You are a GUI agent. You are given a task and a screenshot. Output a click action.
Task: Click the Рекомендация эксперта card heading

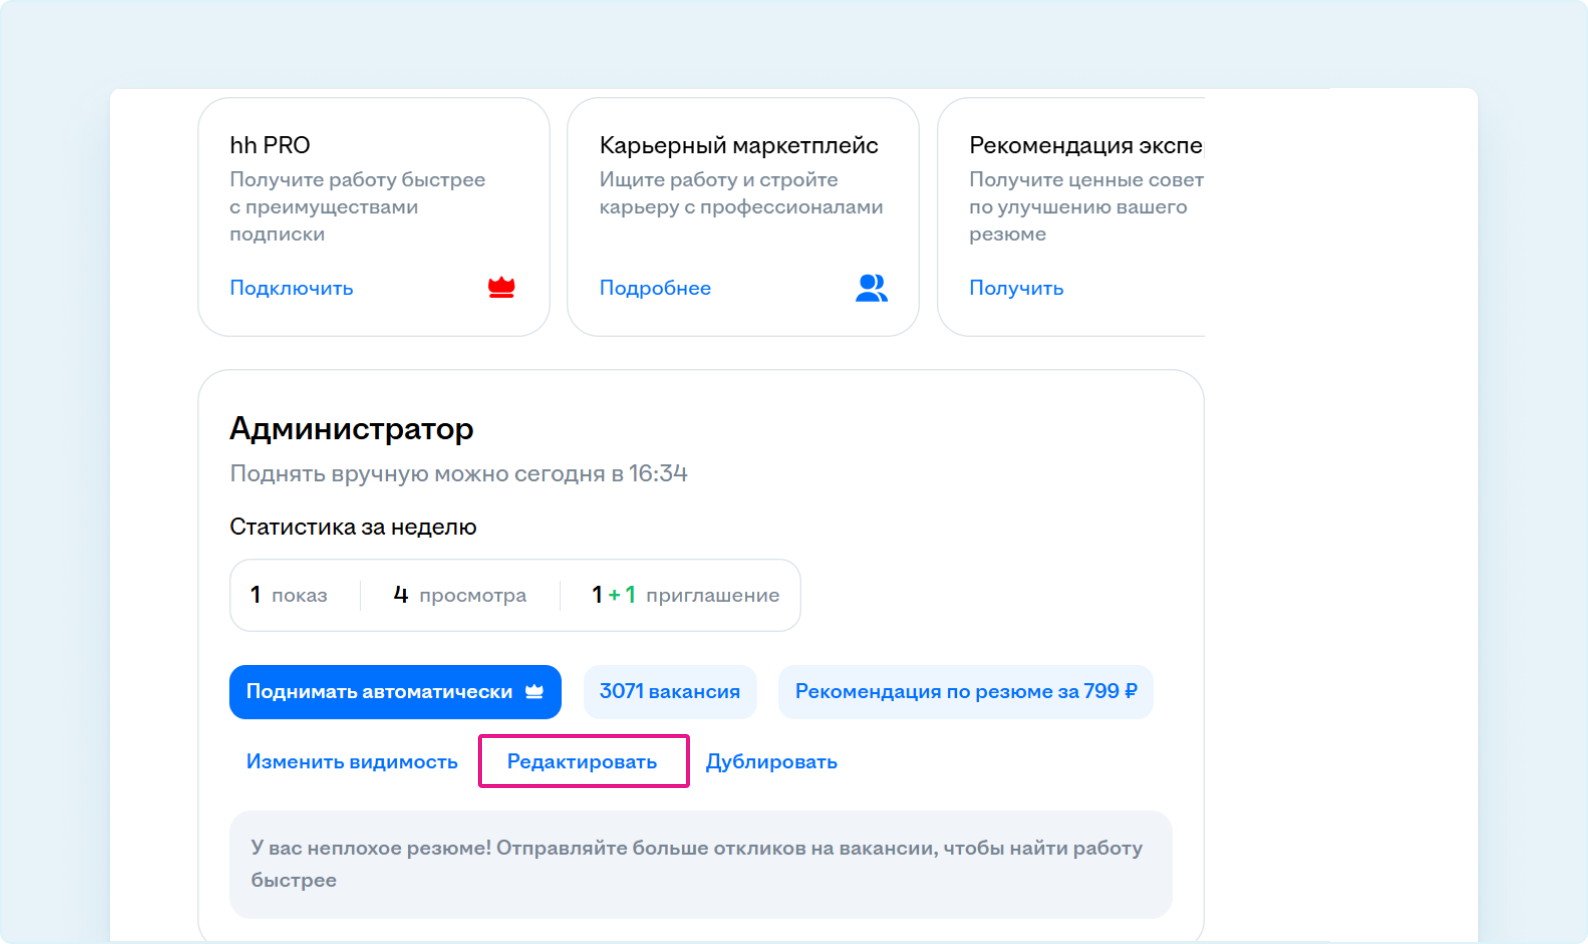[x=1085, y=146]
